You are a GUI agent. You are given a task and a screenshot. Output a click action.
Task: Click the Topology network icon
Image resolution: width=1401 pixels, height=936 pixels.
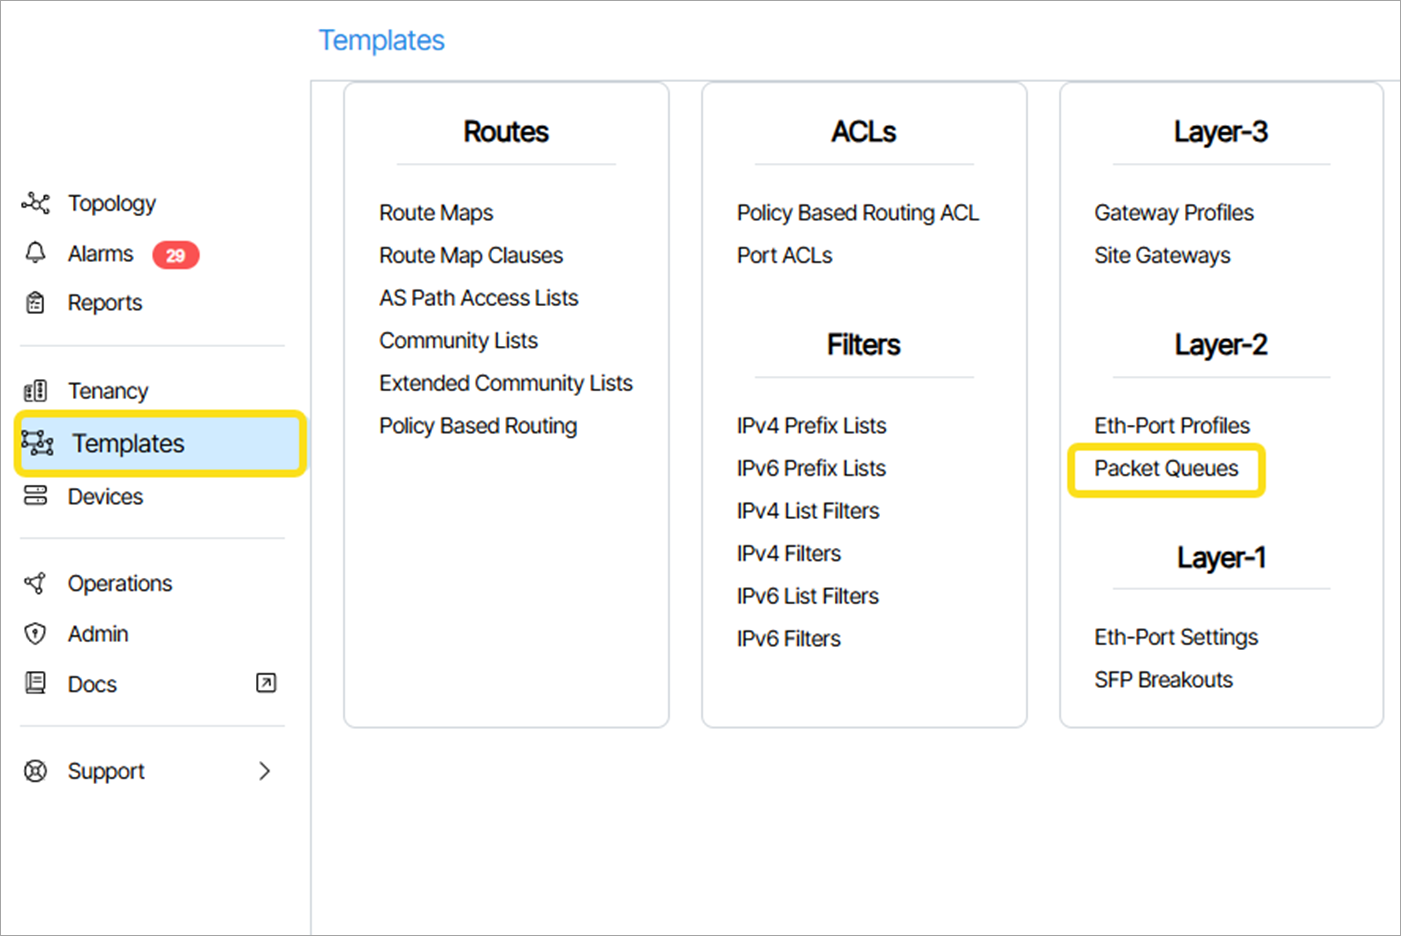(x=36, y=203)
